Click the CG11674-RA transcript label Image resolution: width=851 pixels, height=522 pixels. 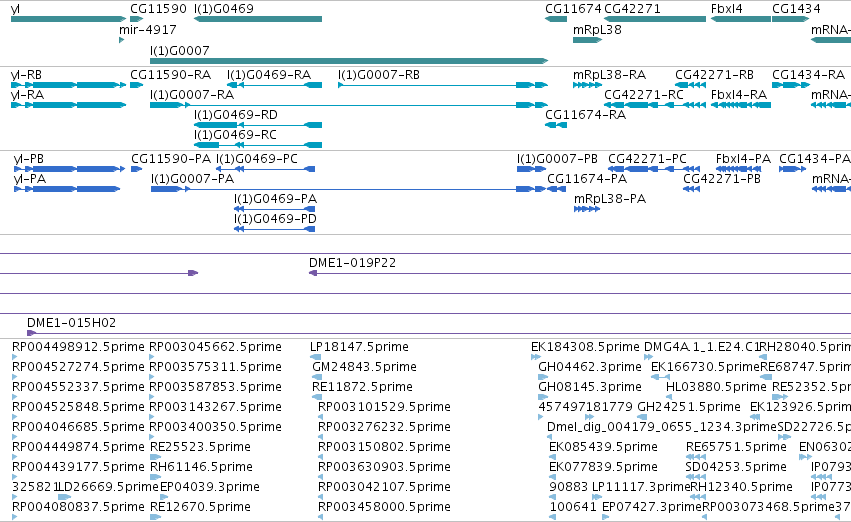point(585,115)
